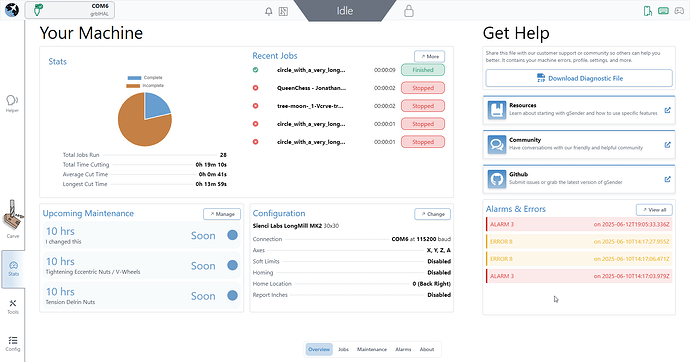This screenshot has height=362, width=690.
Task: Open the Alarms tab
Action: 403,349
